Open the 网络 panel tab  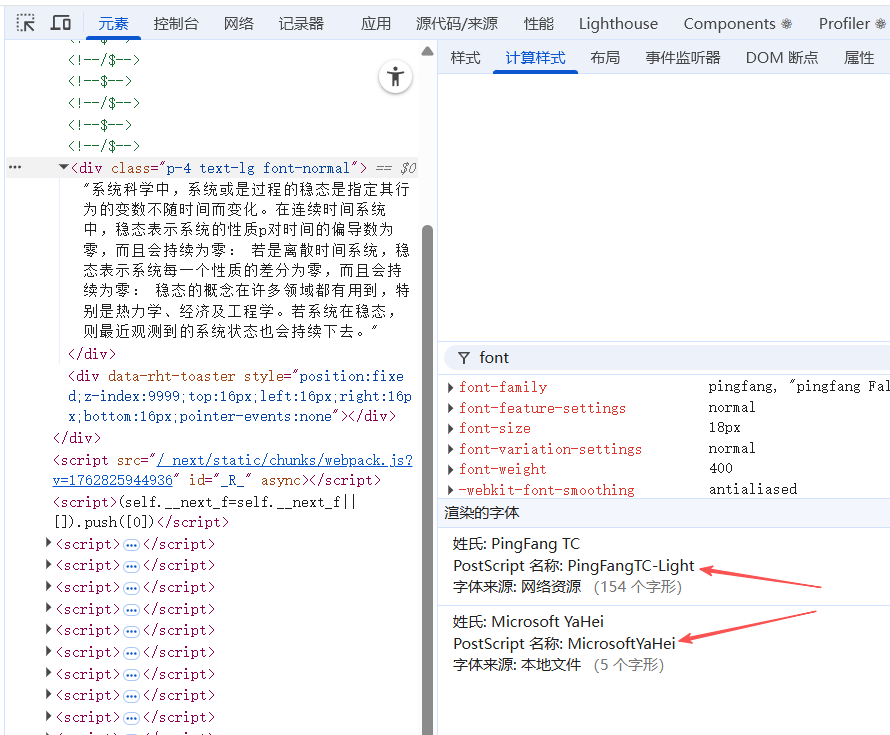point(238,23)
